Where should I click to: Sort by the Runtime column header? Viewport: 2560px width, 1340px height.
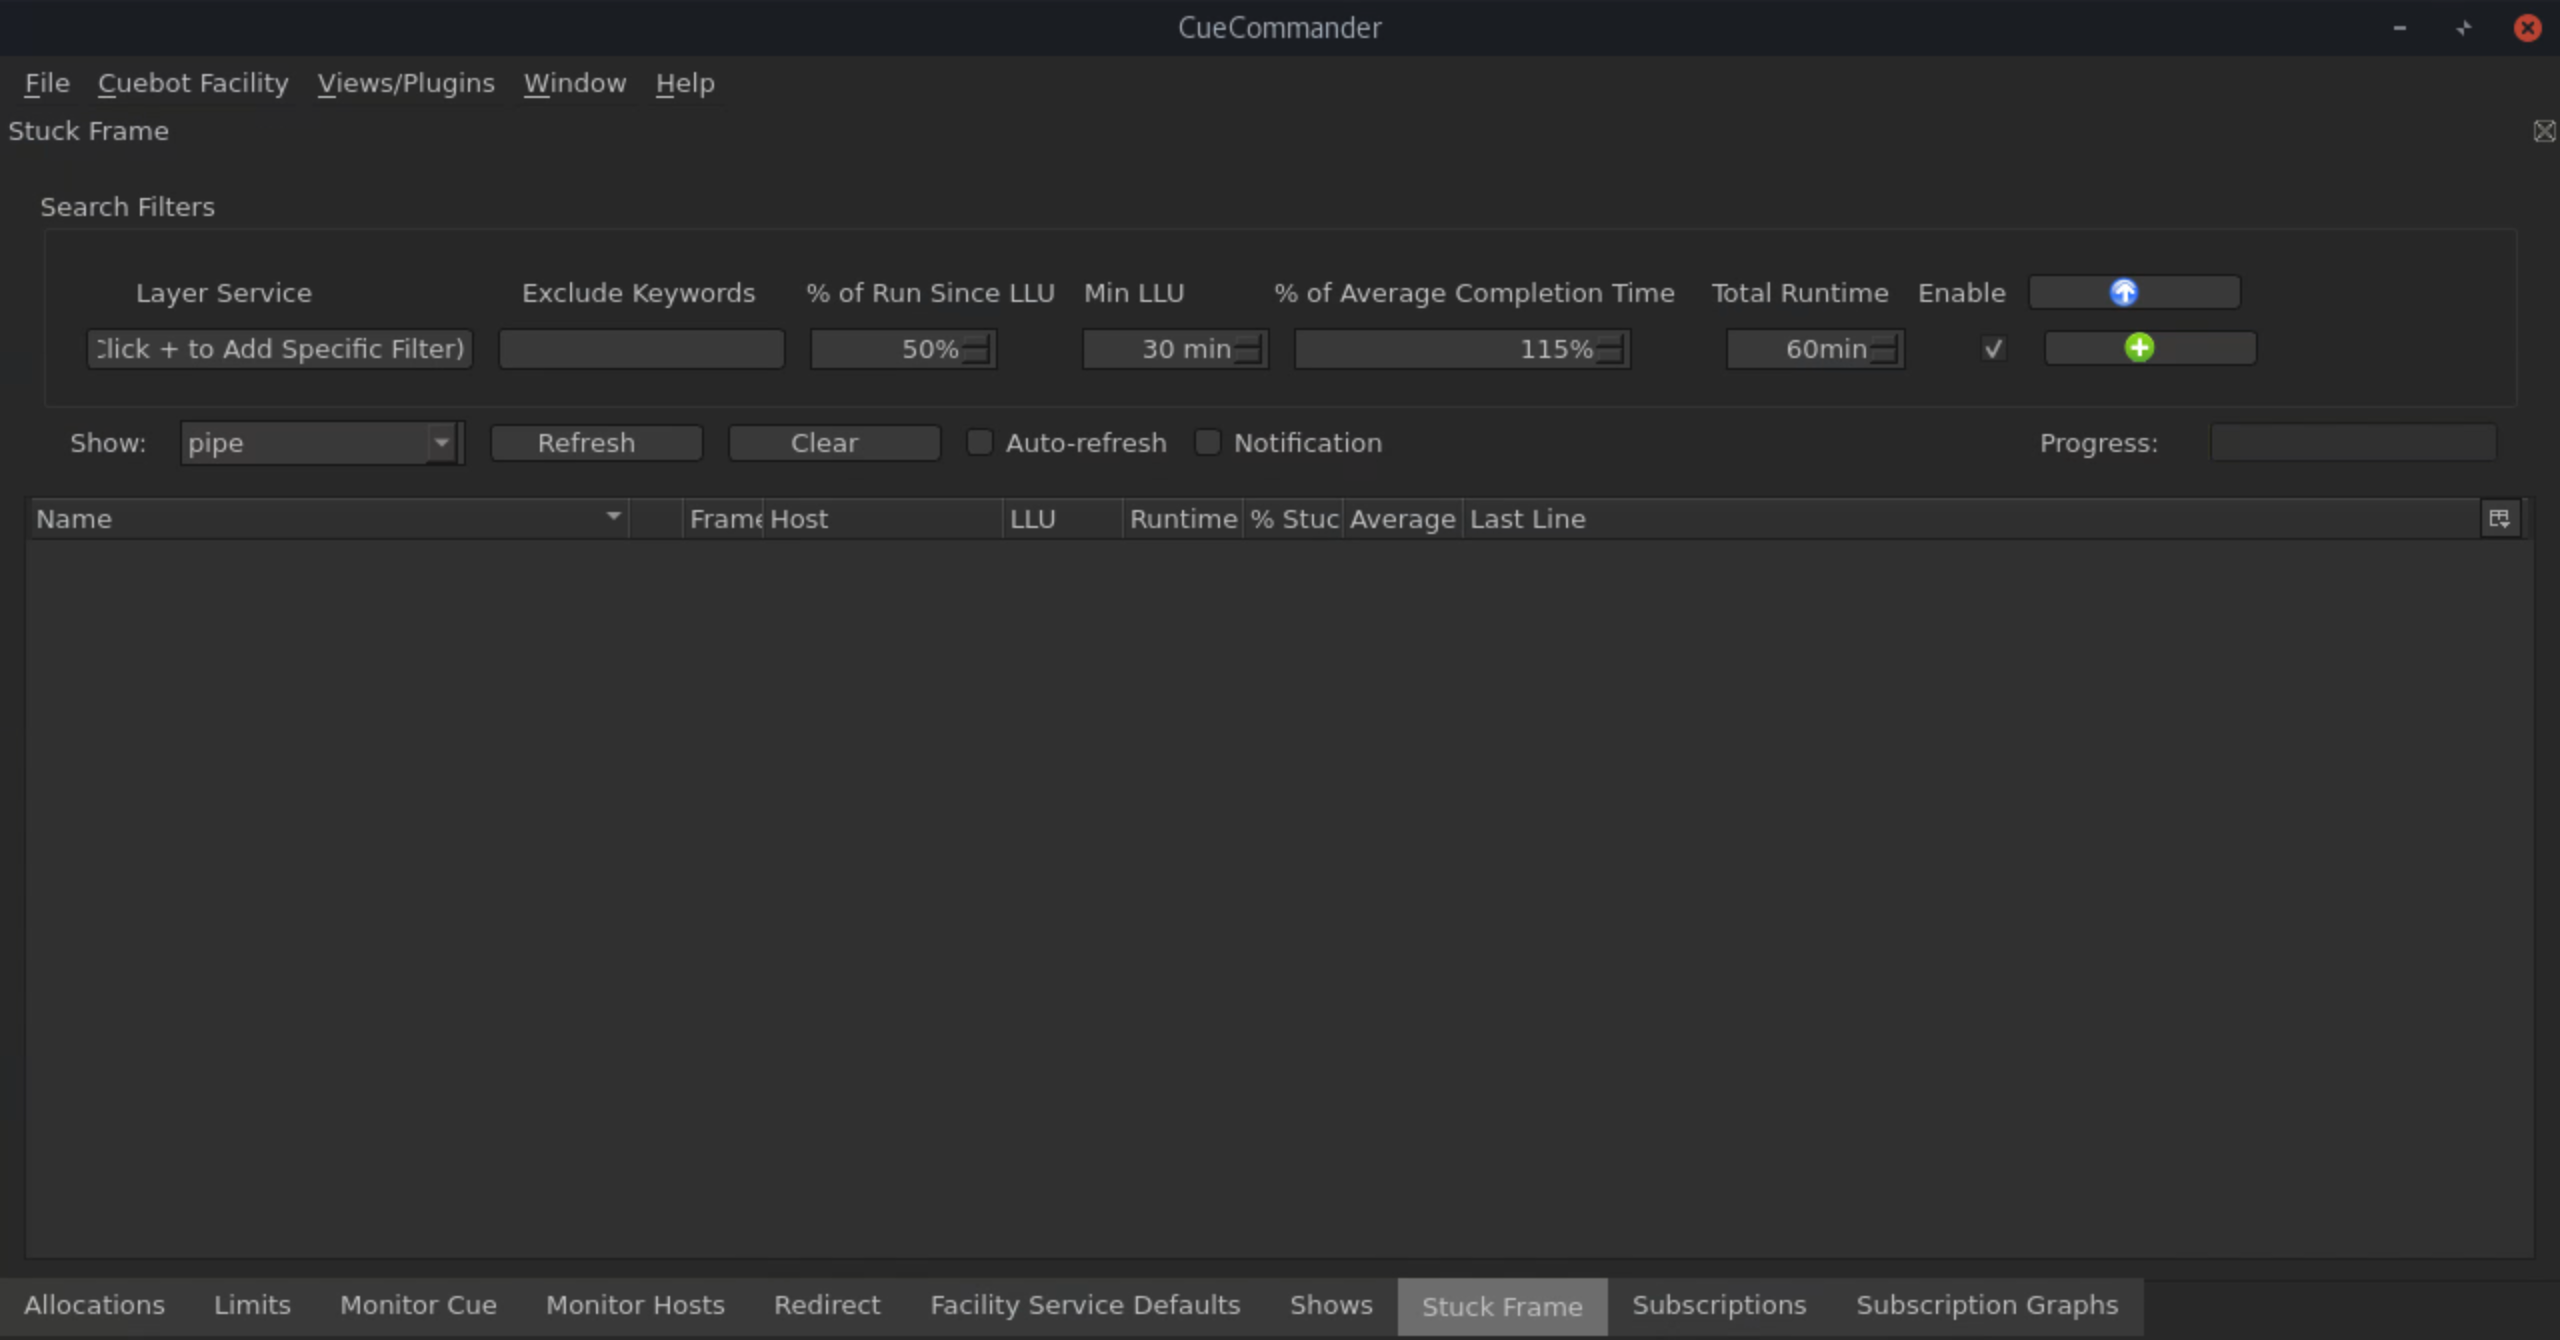(1182, 519)
